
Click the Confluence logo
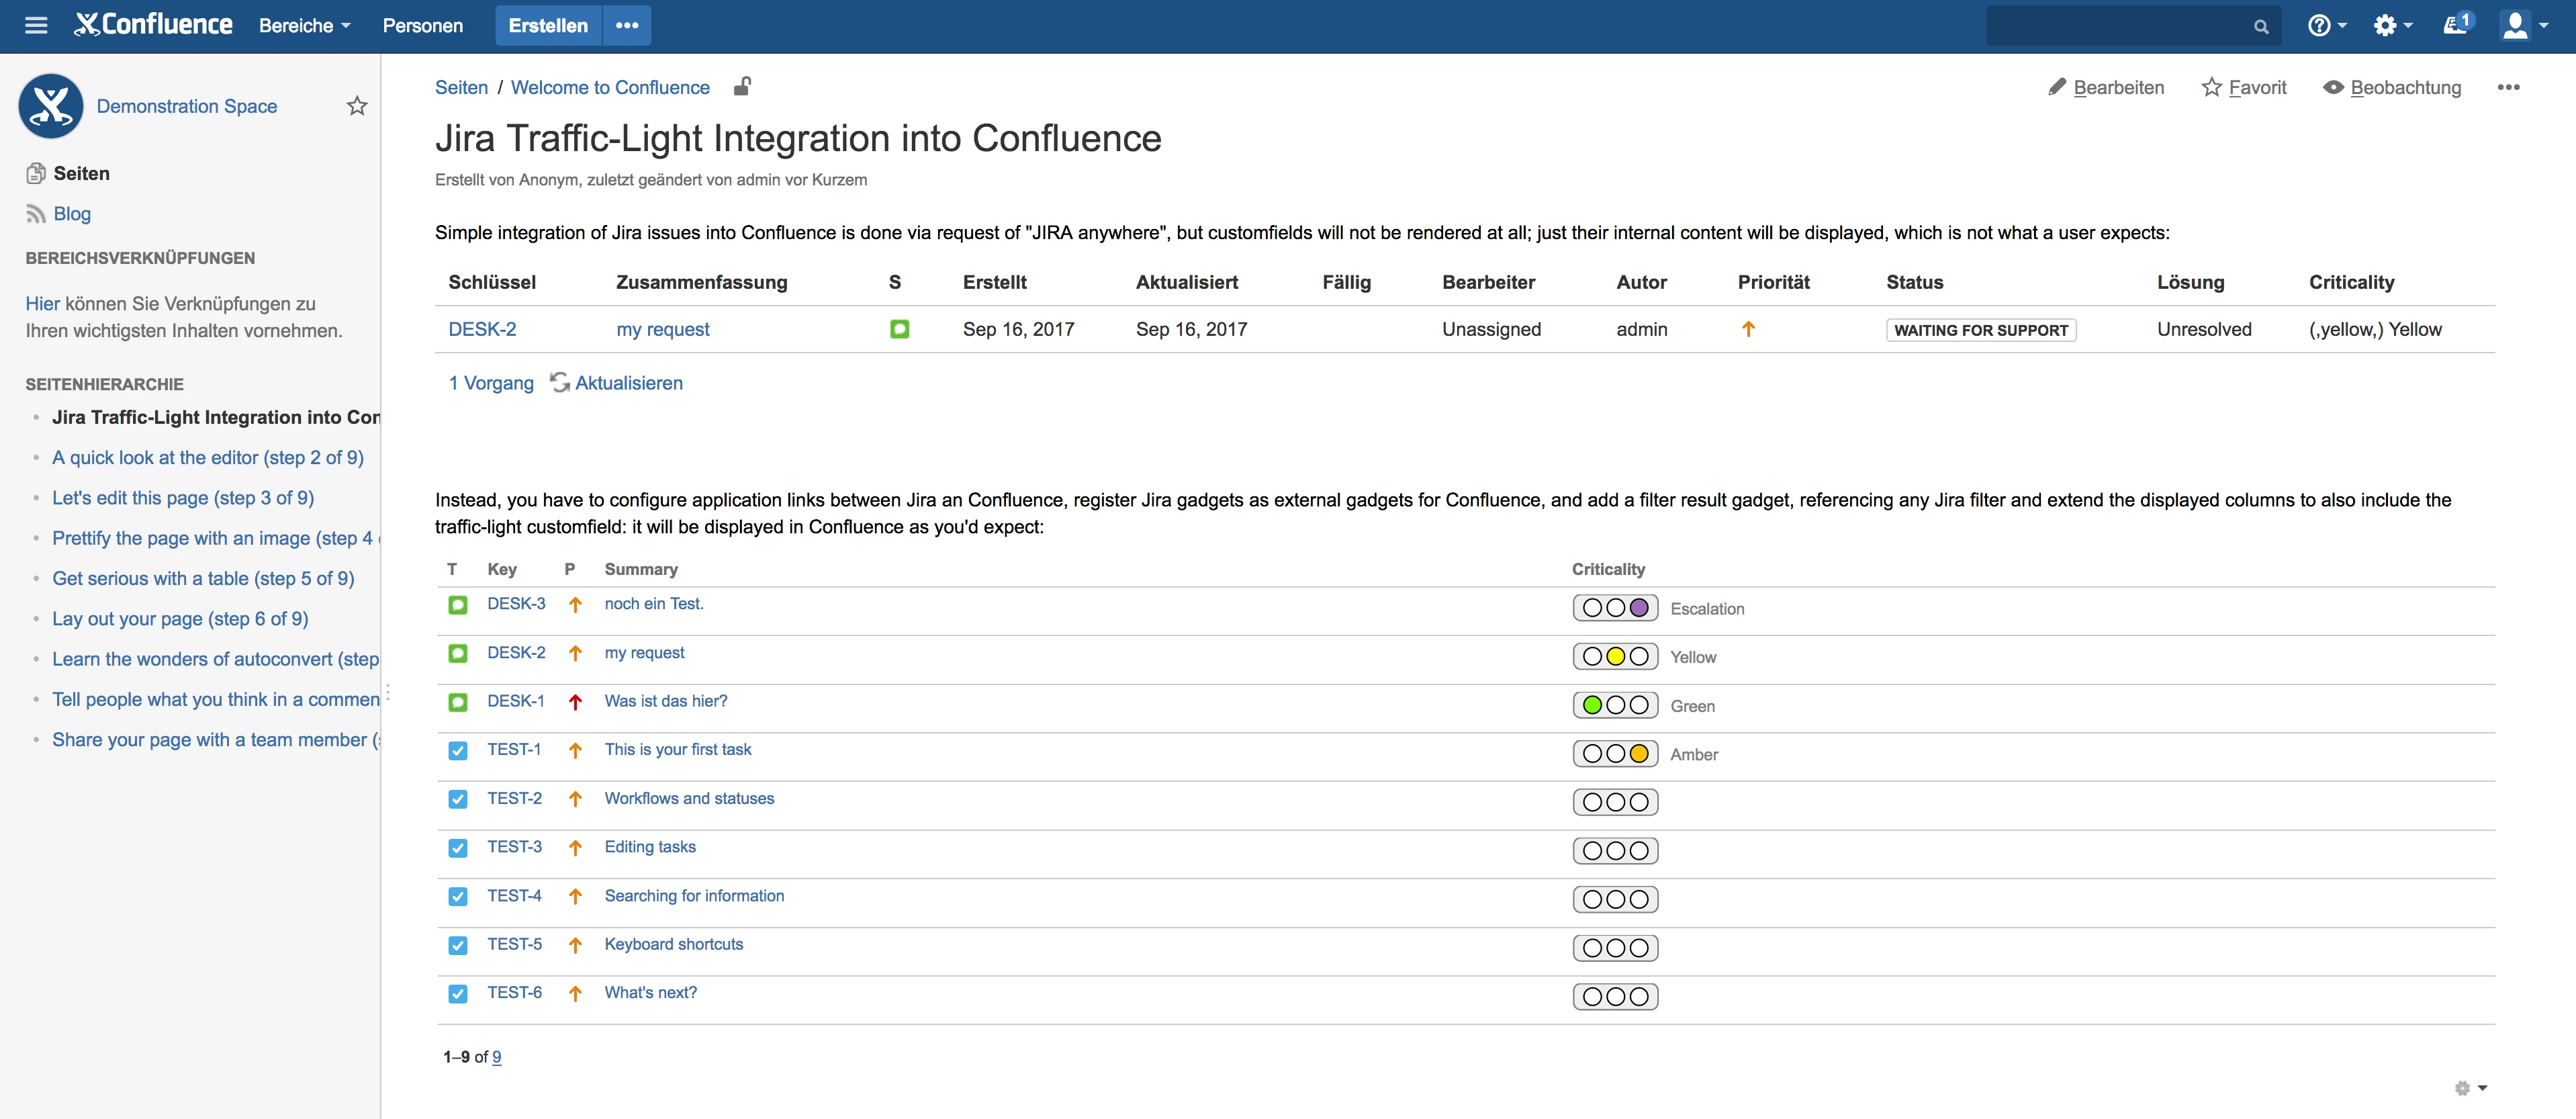(x=152, y=24)
